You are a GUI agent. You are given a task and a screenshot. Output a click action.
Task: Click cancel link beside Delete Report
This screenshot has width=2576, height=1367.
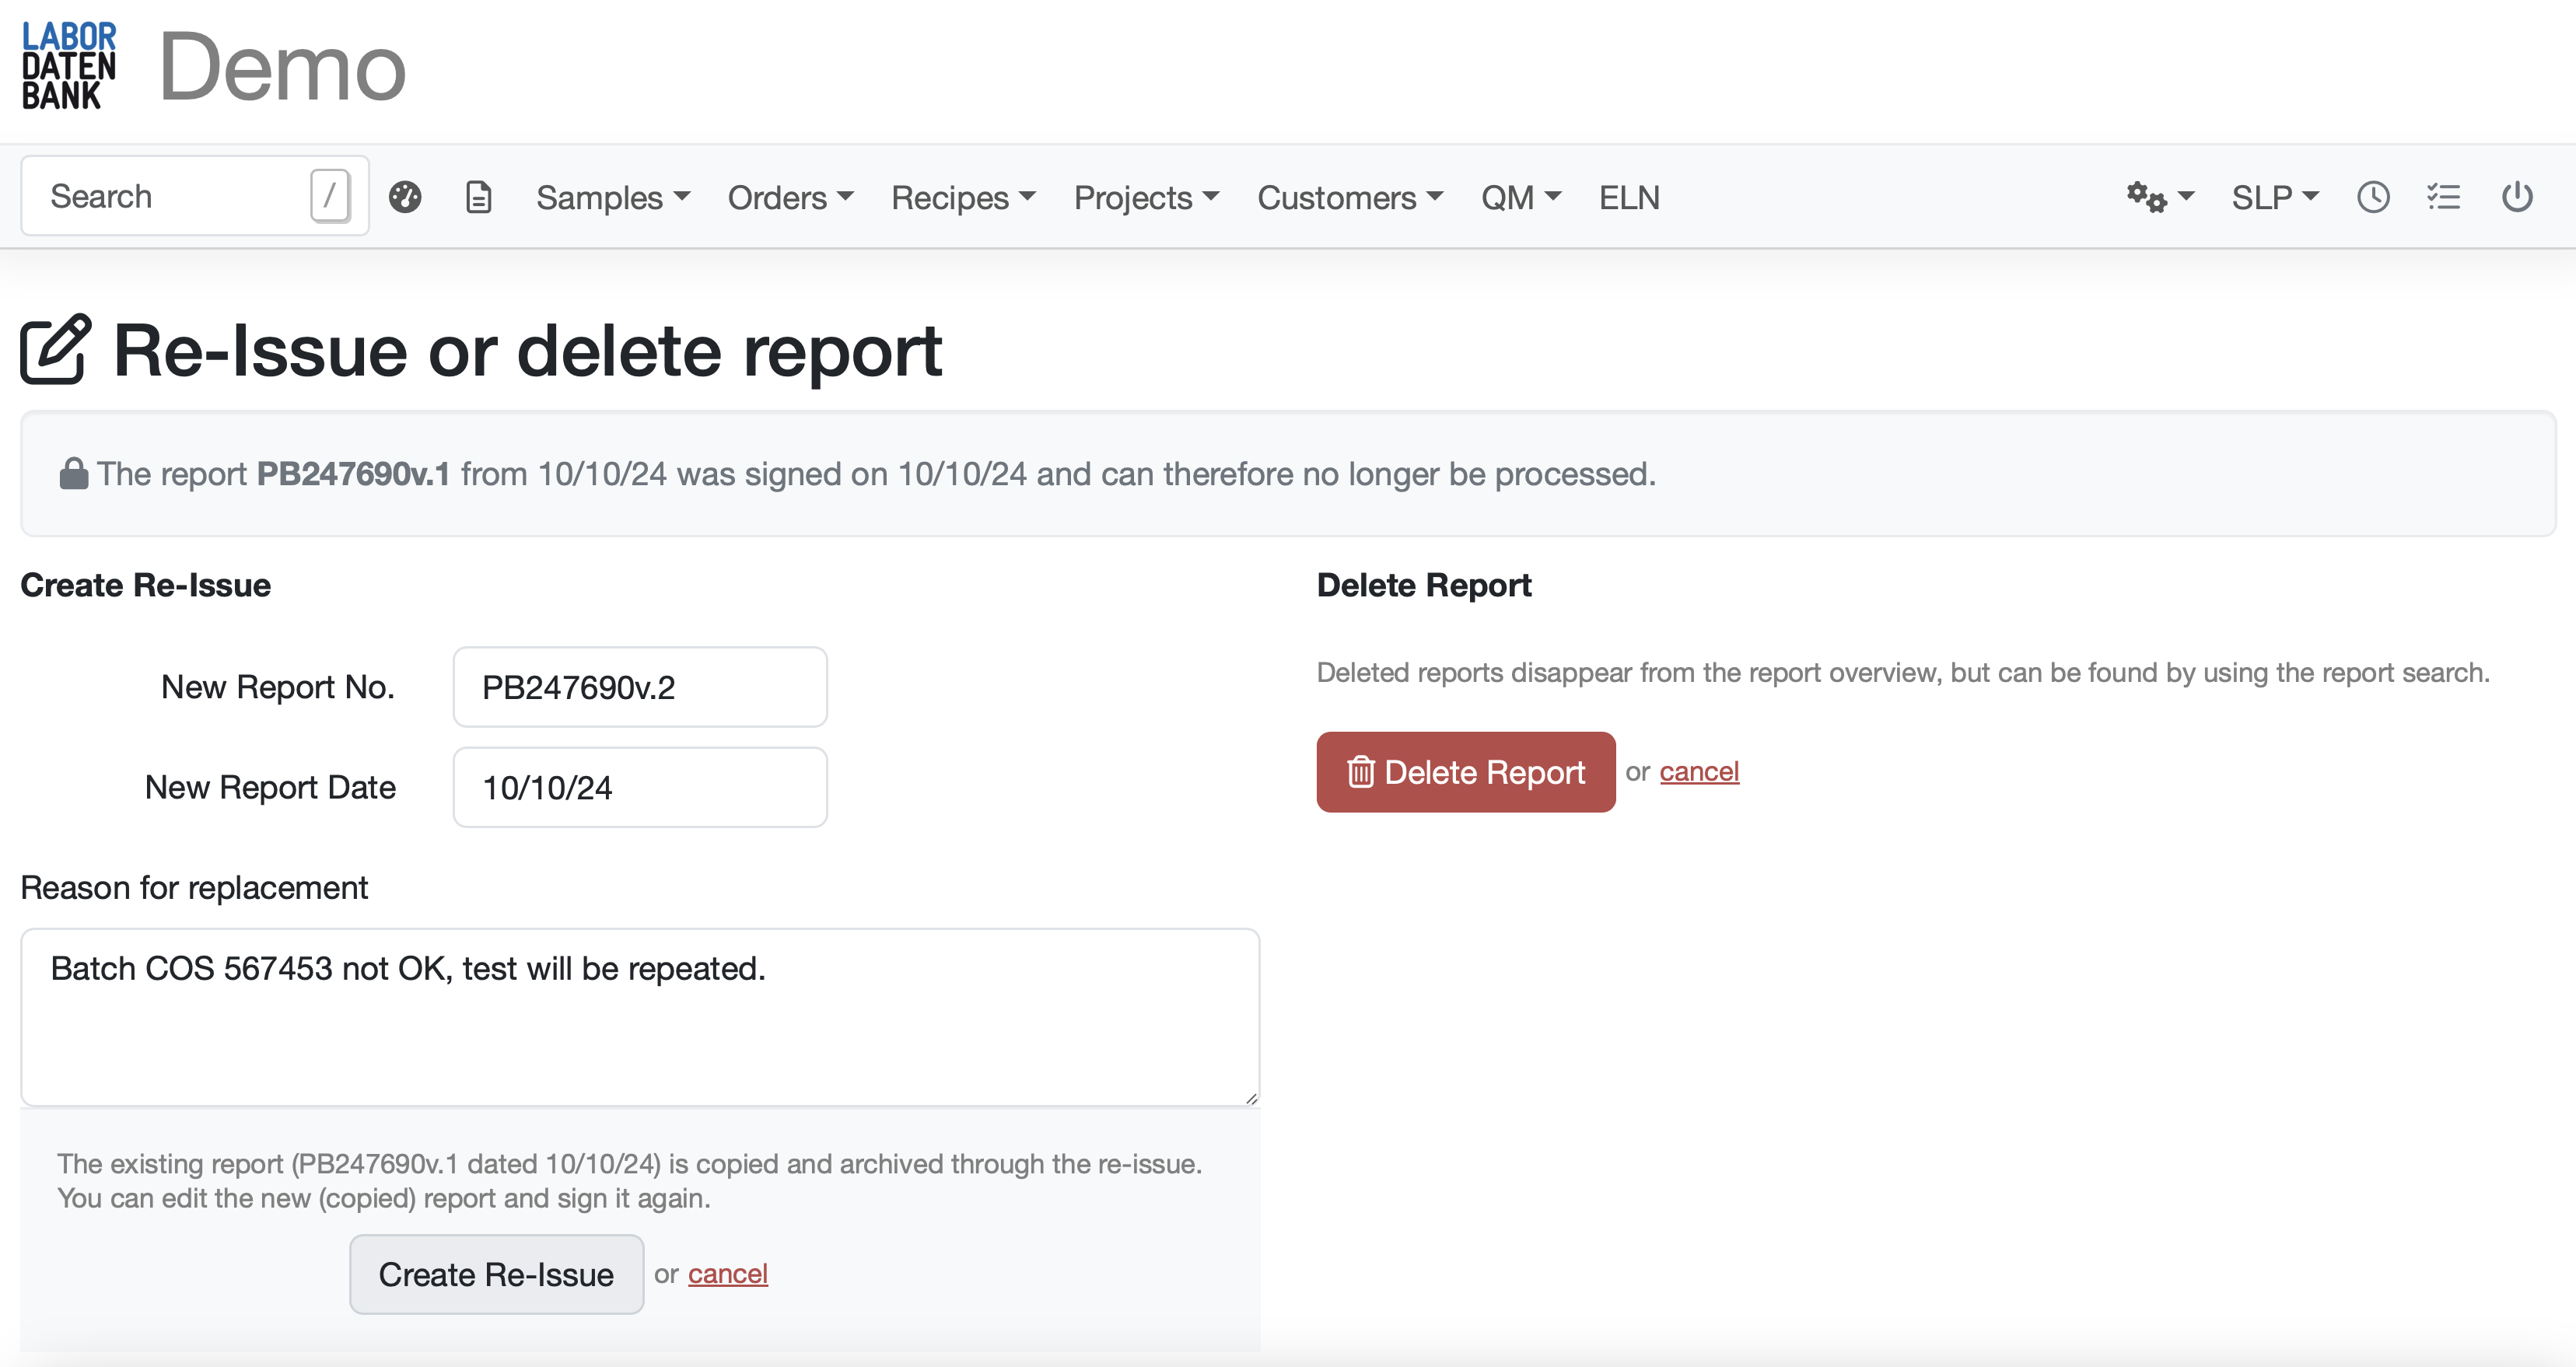tap(1699, 772)
